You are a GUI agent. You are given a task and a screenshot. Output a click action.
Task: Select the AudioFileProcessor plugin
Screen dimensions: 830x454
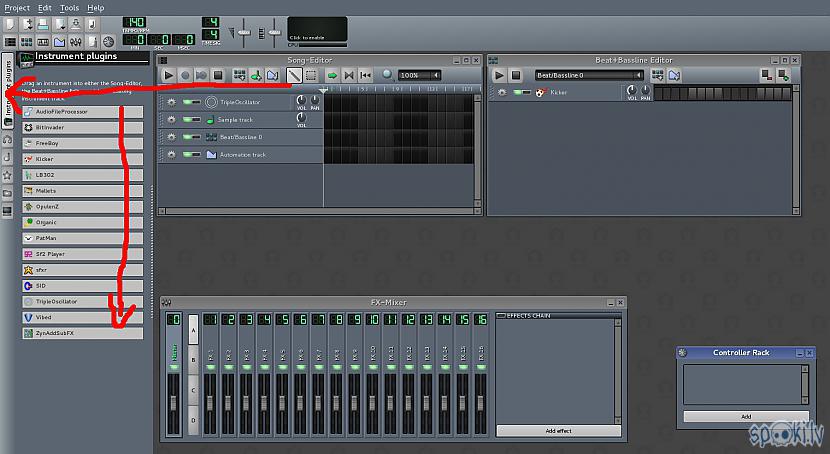pos(83,112)
